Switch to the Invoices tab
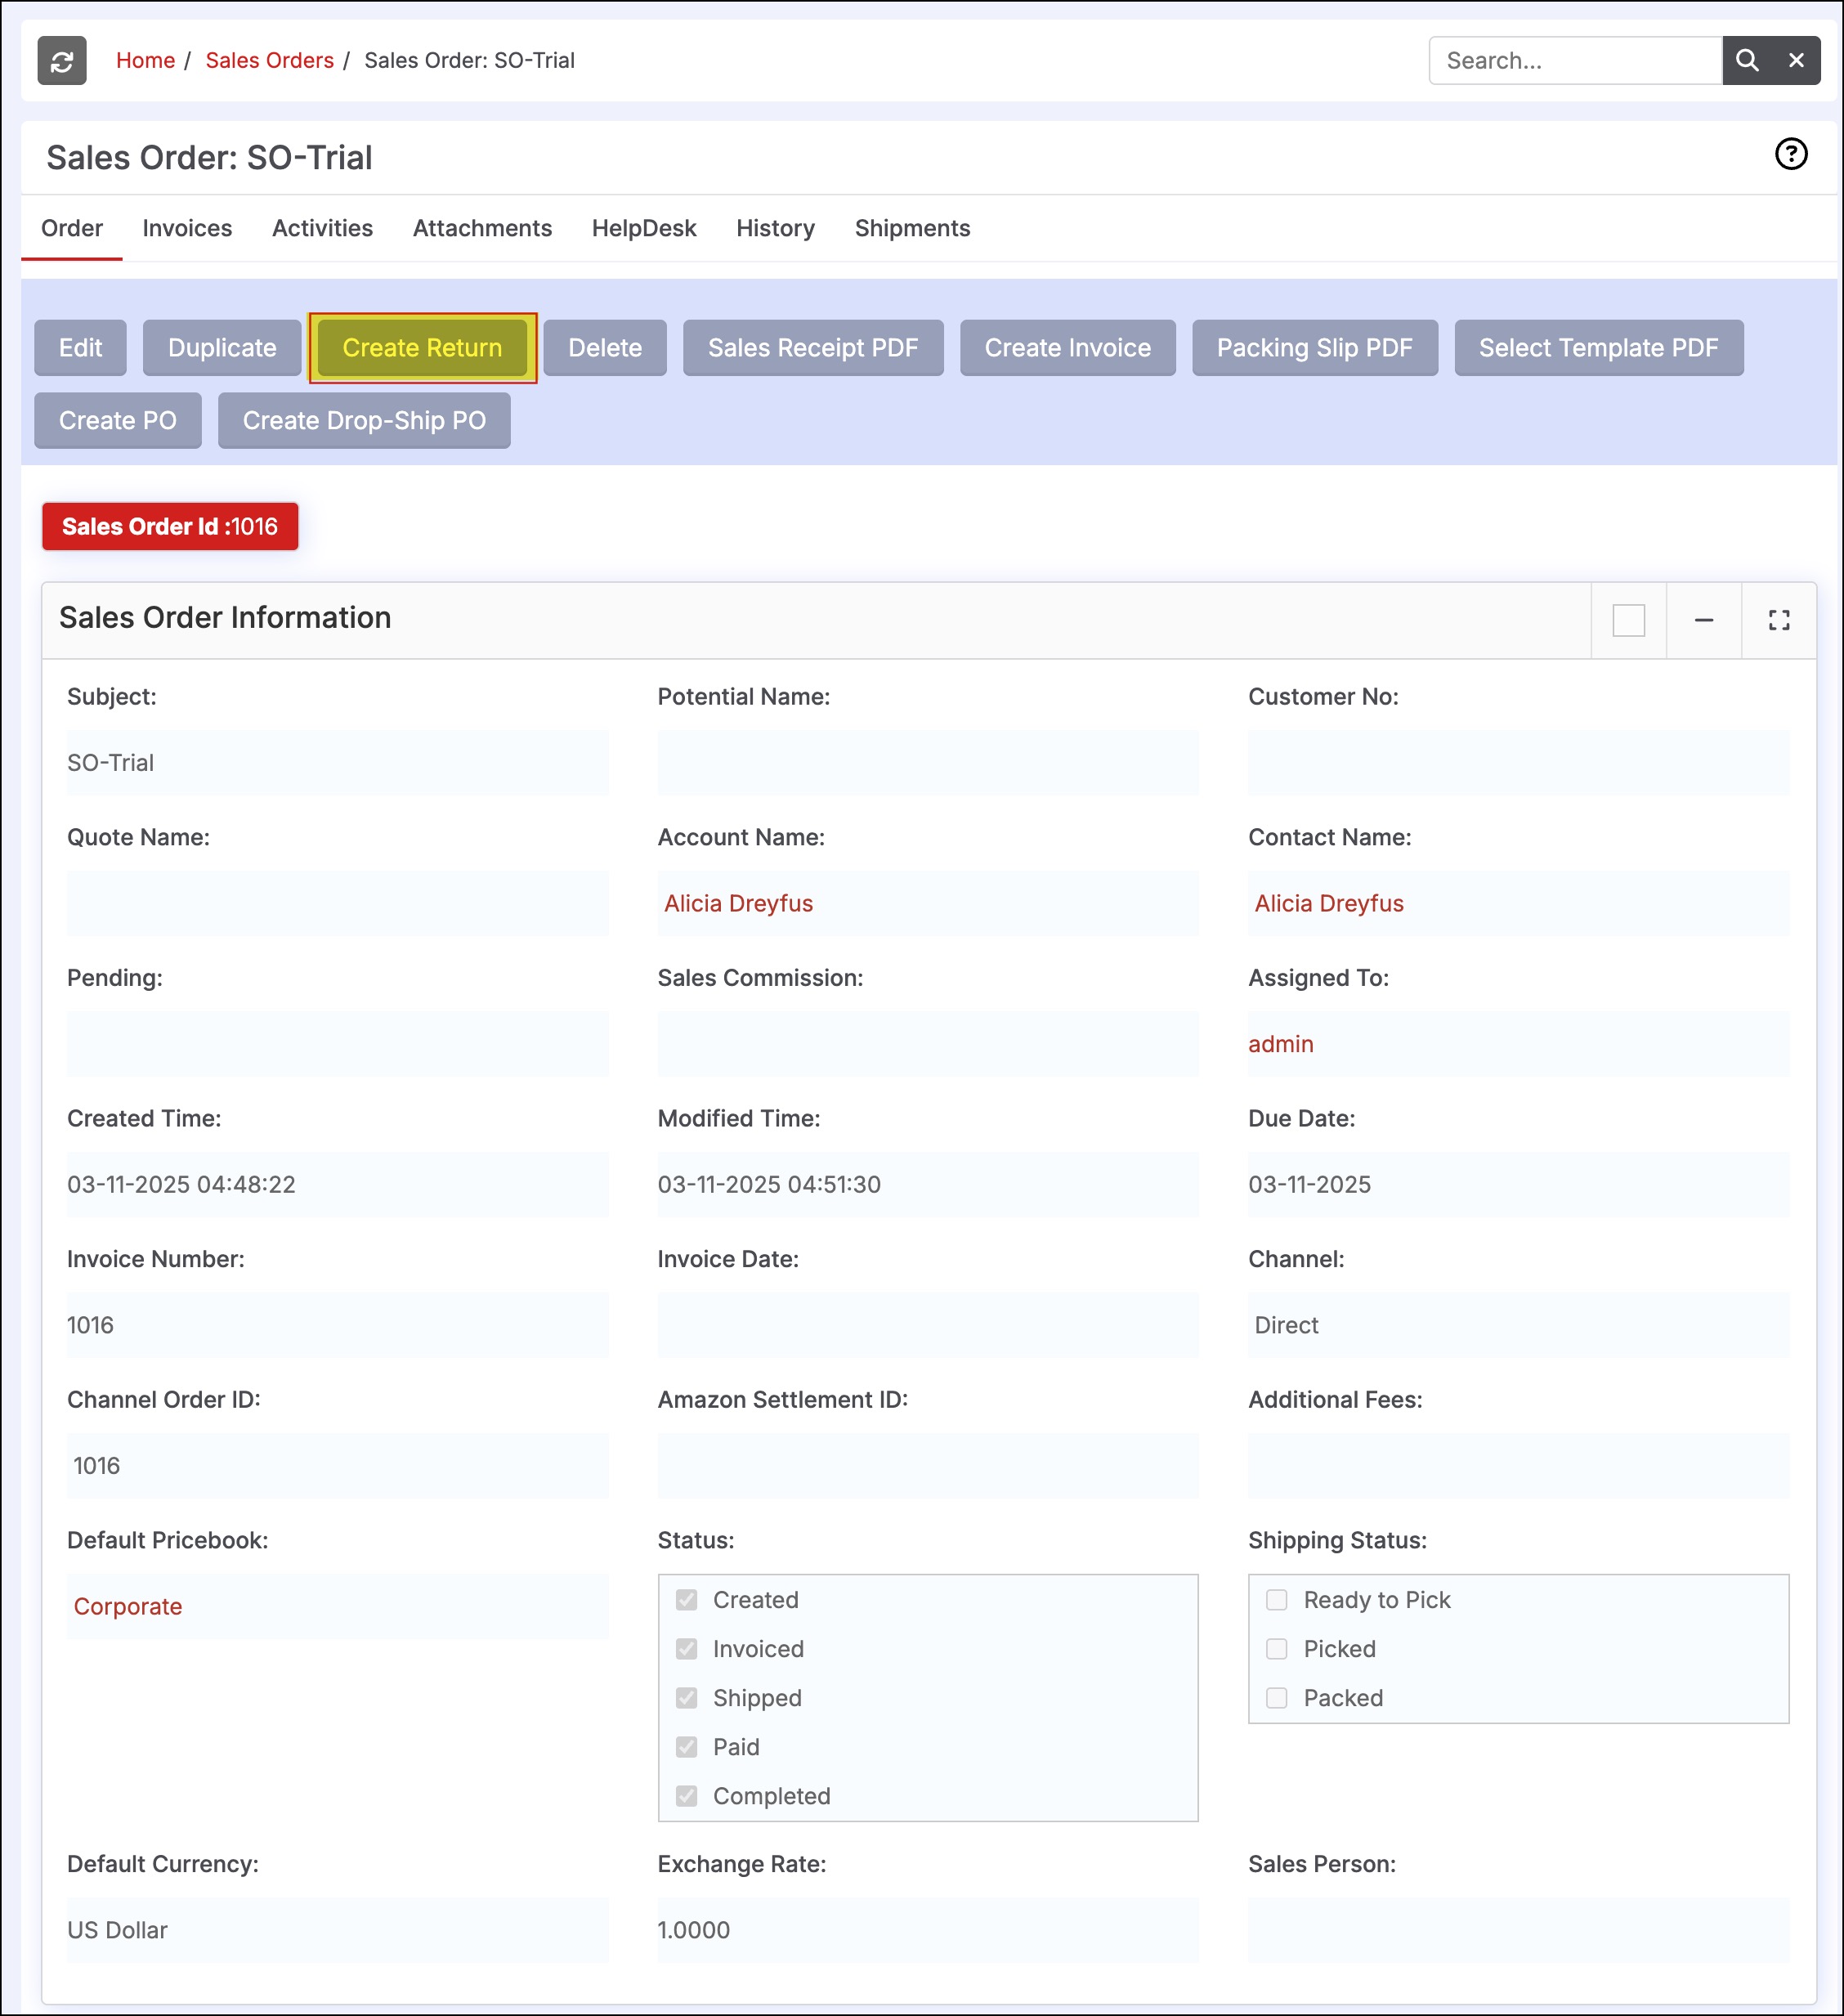The width and height of the screenshot is (1844, 2016). pyautogui.click(x=187, y=228)
